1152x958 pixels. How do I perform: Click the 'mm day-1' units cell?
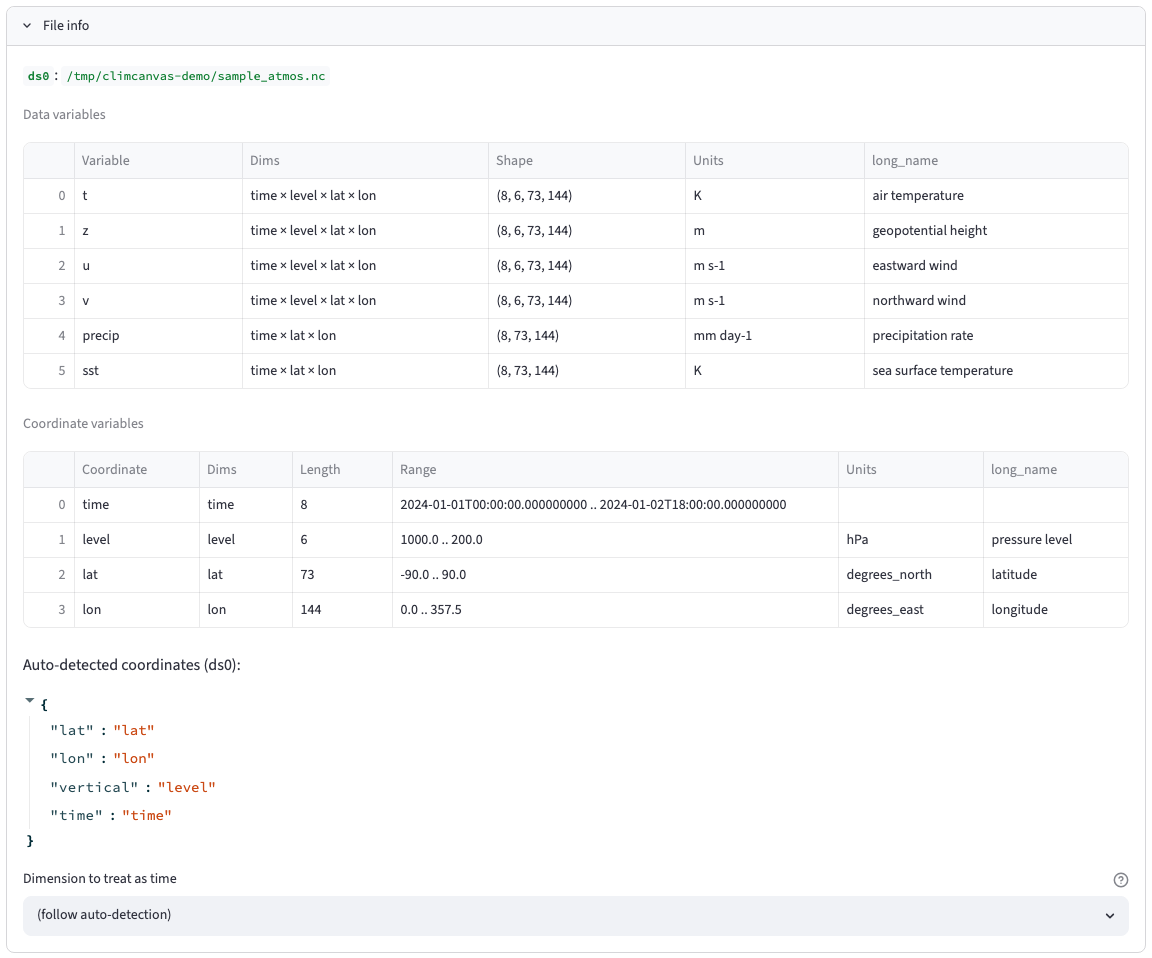[774, 336]
